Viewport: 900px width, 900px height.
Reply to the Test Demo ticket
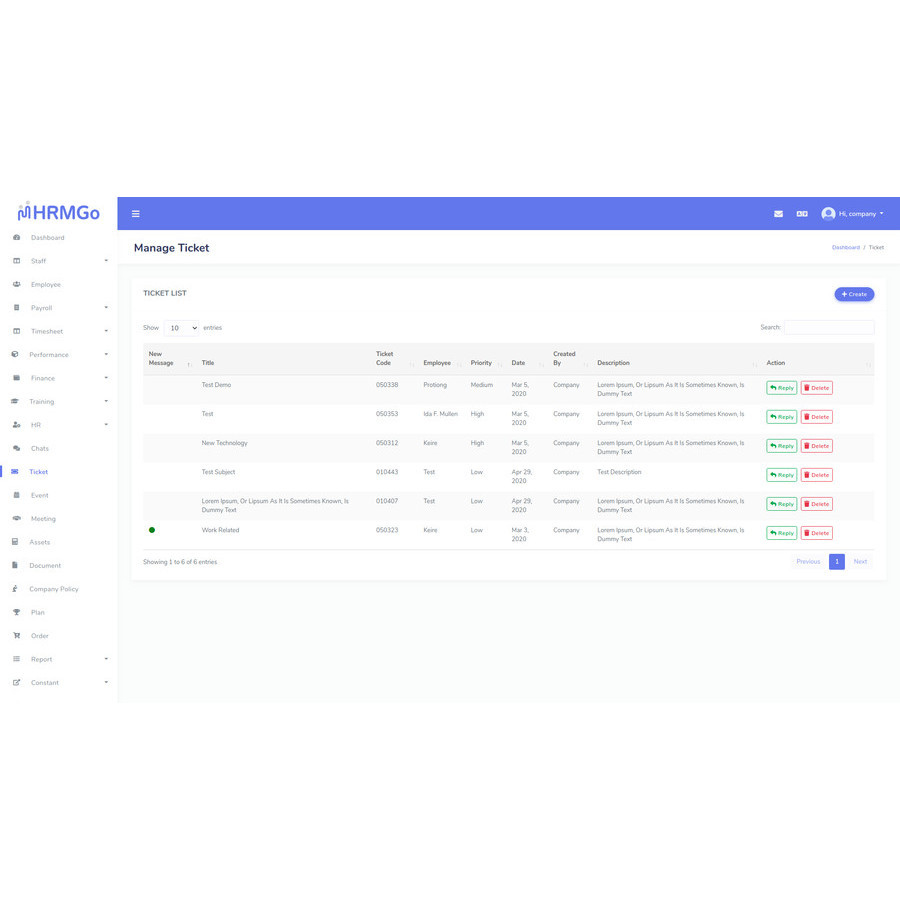781,387
